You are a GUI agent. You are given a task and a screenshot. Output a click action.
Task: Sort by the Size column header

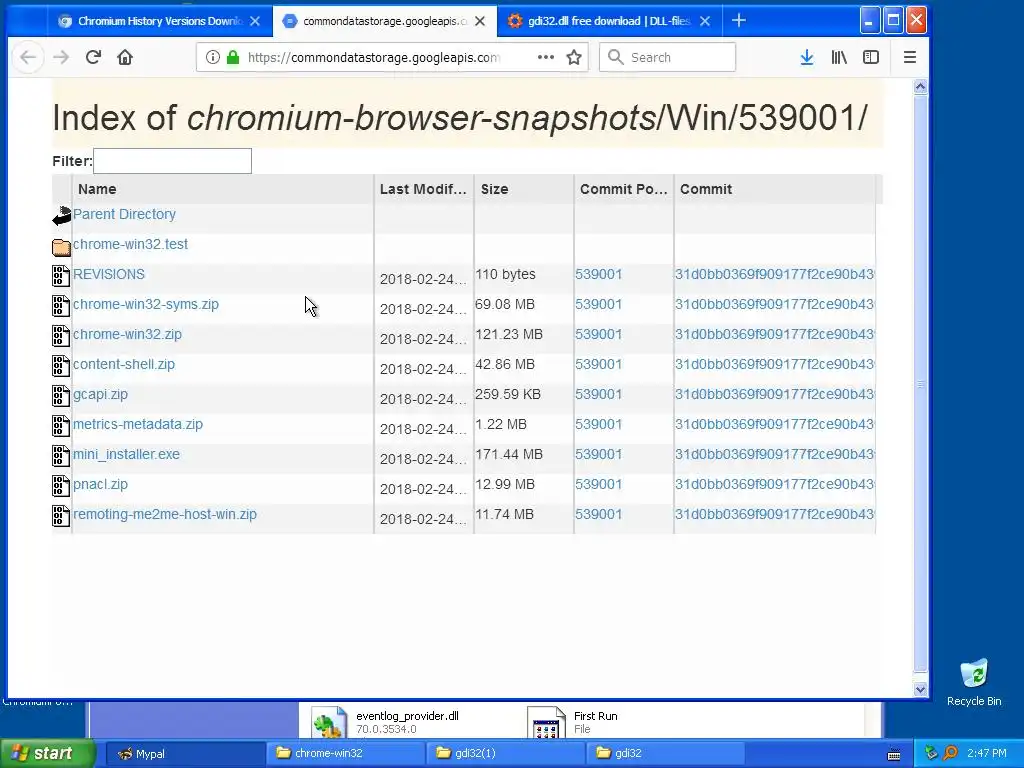(524, 189)
